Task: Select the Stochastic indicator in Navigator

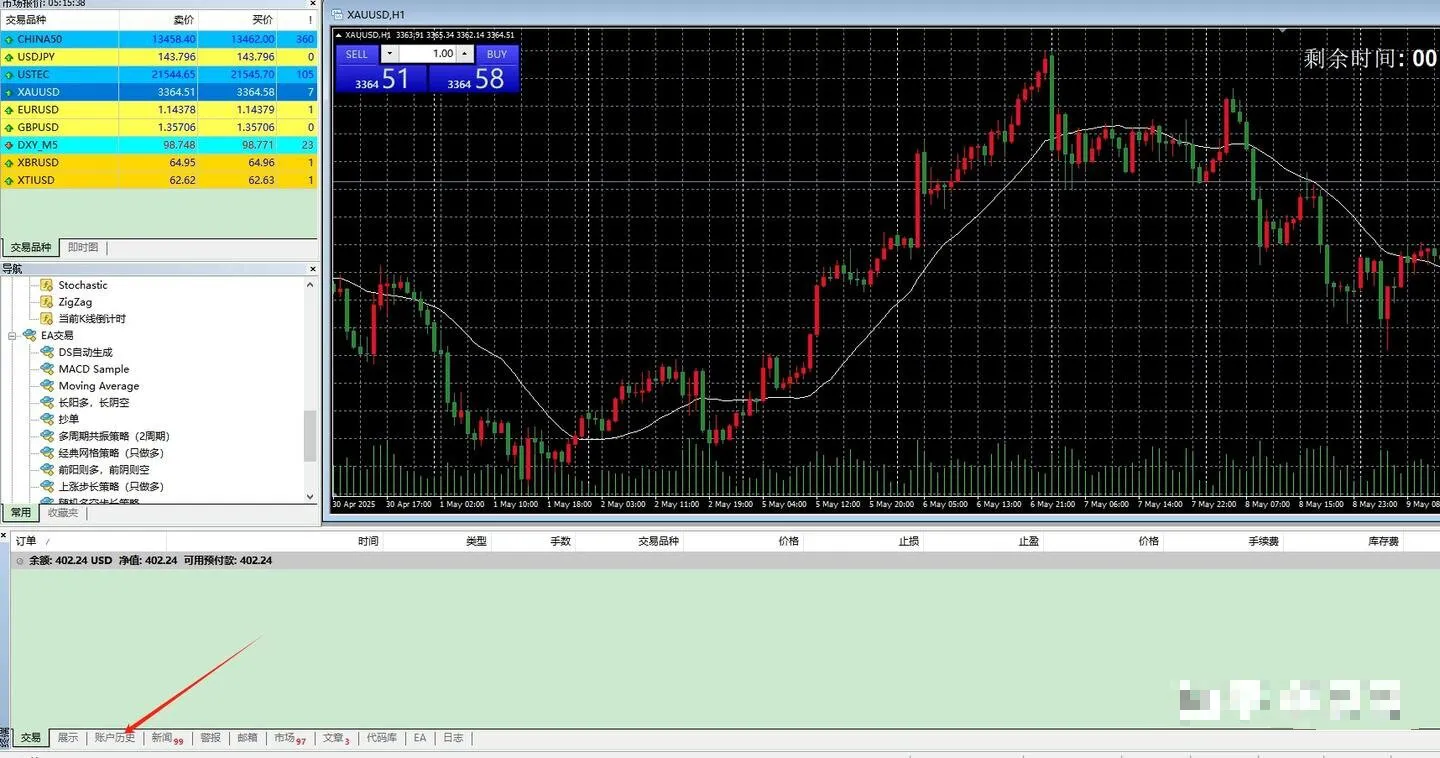Action: pos(45,285)
